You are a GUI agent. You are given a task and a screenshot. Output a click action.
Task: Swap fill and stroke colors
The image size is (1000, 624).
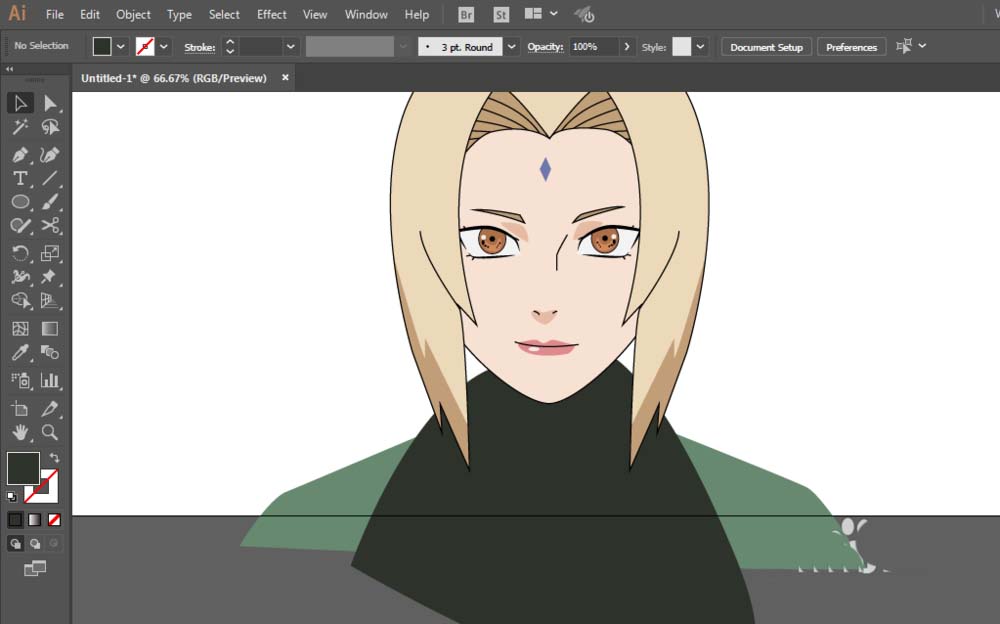[x=54, y=457]
